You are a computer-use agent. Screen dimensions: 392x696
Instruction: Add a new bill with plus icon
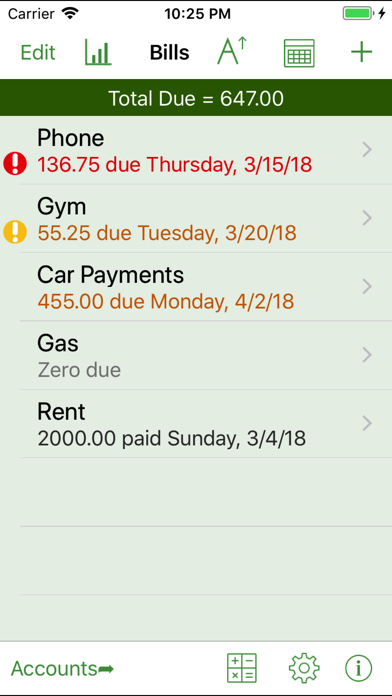click(361, 52)
